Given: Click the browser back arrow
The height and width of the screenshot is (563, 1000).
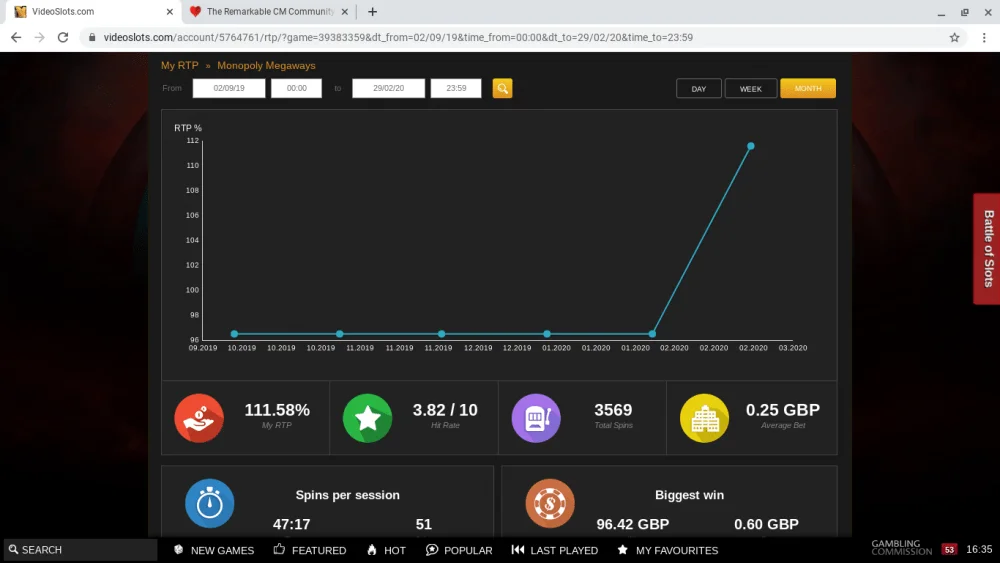Looking at the screenshot, I should coord(16,37).
